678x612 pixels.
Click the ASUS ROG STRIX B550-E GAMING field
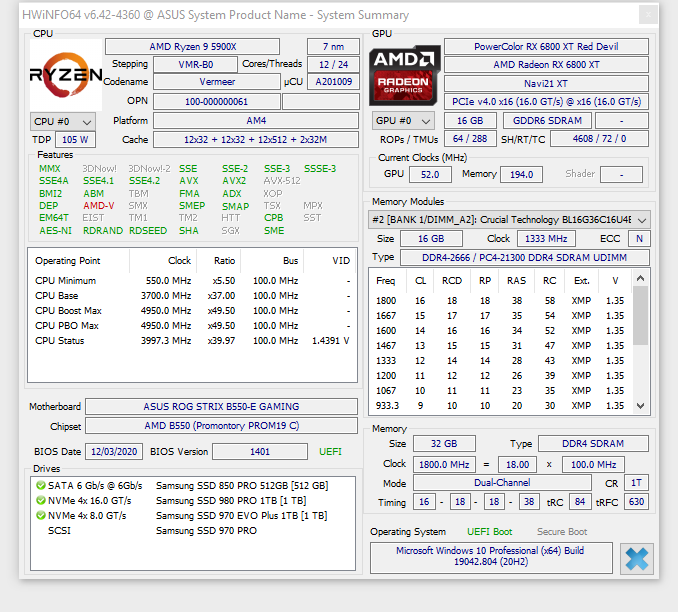tap(221, 407)
